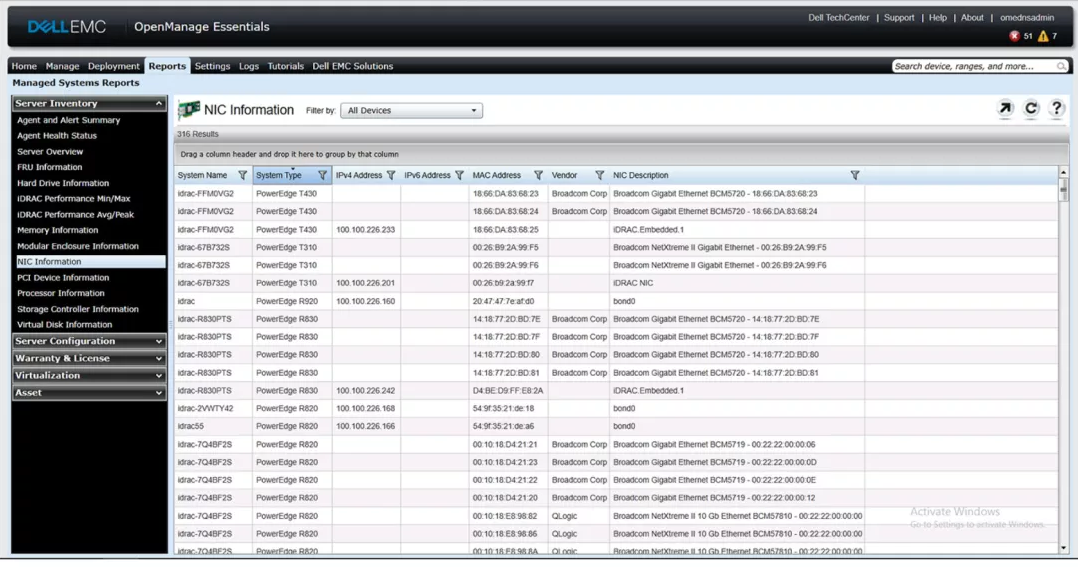Sort by Vendor column header
This screenshot has width=1078, height=567.
coord(564,175)
